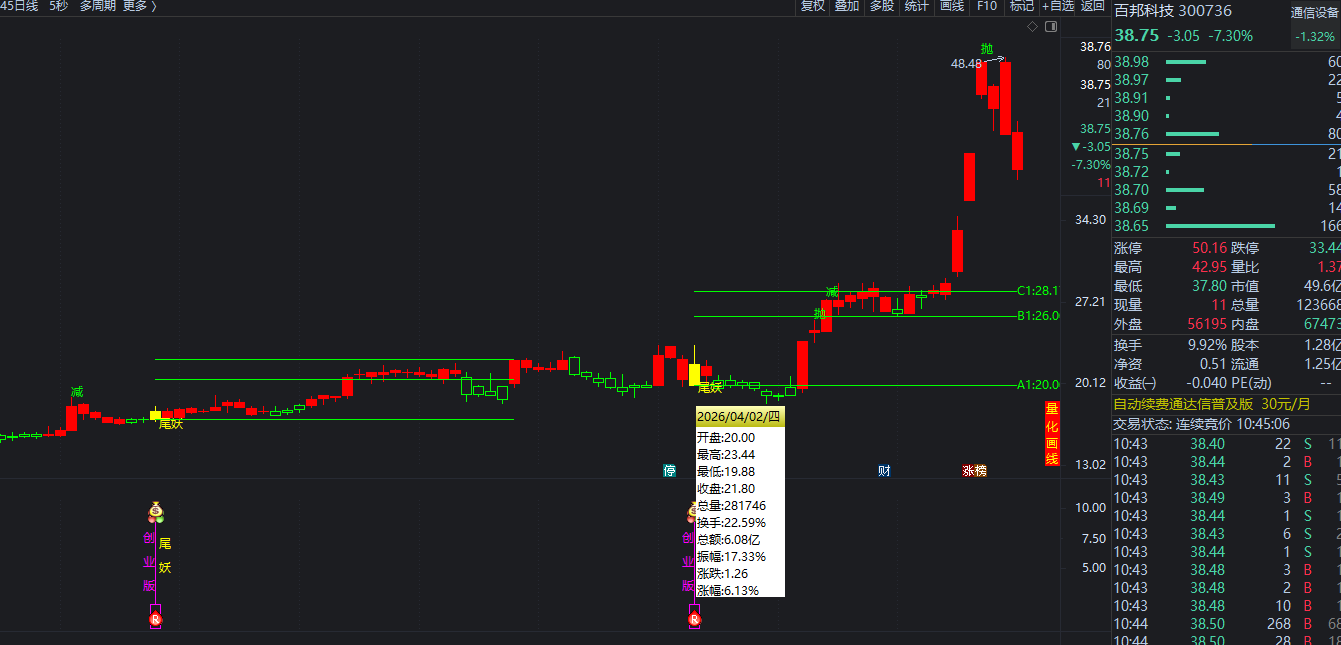Click the 10:43 trade row with volume 22
The width and height of the screenshot is (1341, 645).
(x=1227, y=443)
